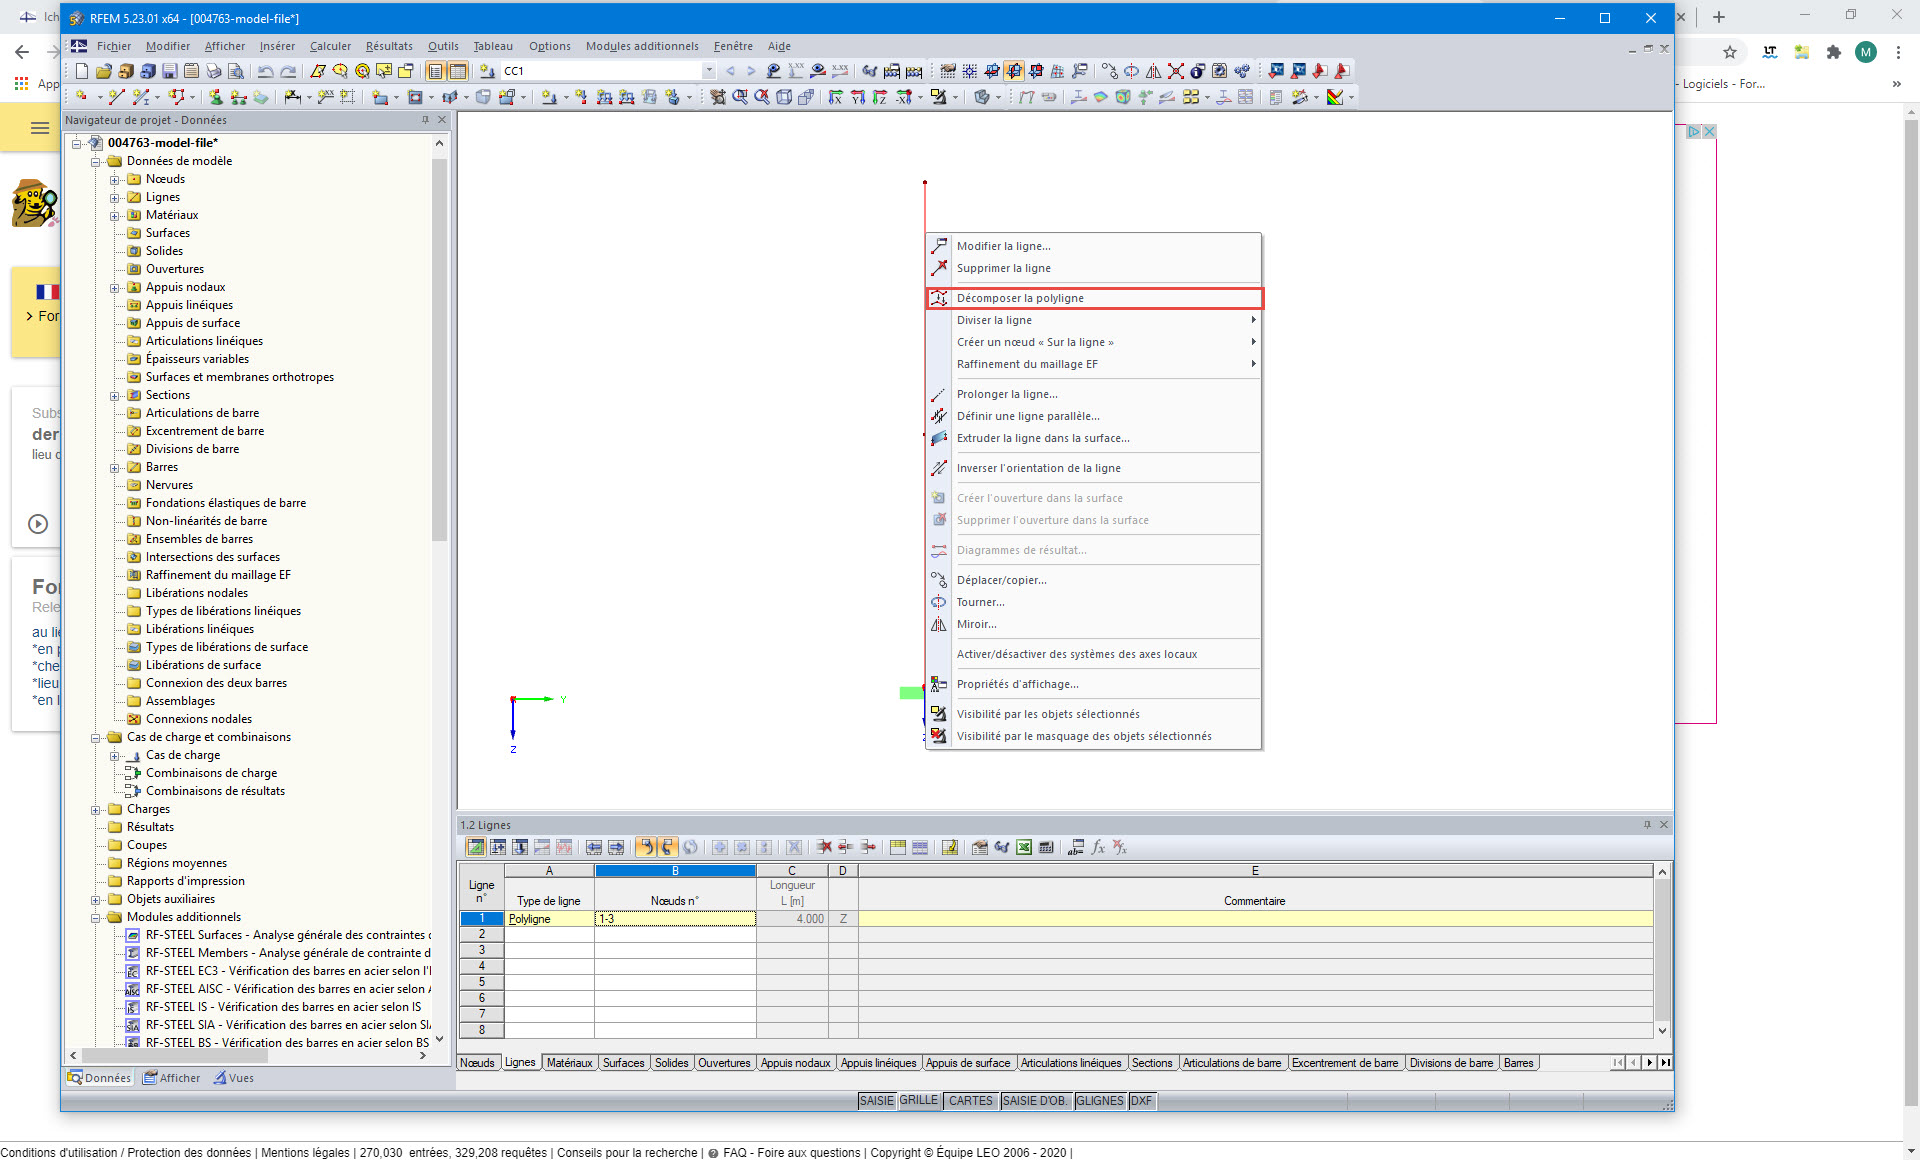Toggle GRILLE grid in status bar
The image size is (1920, 1160).
(x=918, y=1101)
